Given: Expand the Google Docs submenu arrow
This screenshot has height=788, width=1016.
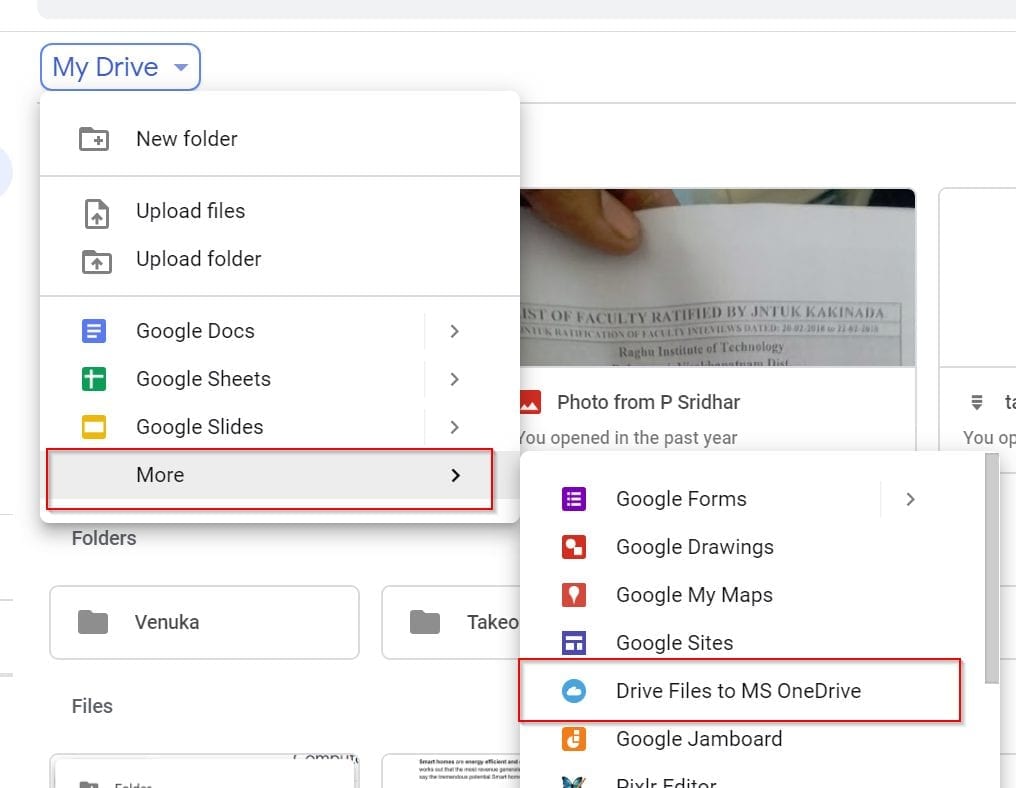Looking at the screenshot, I should point(454,331).
